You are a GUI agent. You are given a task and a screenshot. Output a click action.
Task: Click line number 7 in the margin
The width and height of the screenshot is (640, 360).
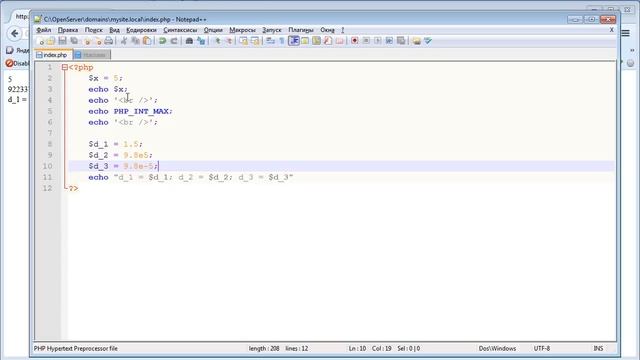click(x=50, y=133)
